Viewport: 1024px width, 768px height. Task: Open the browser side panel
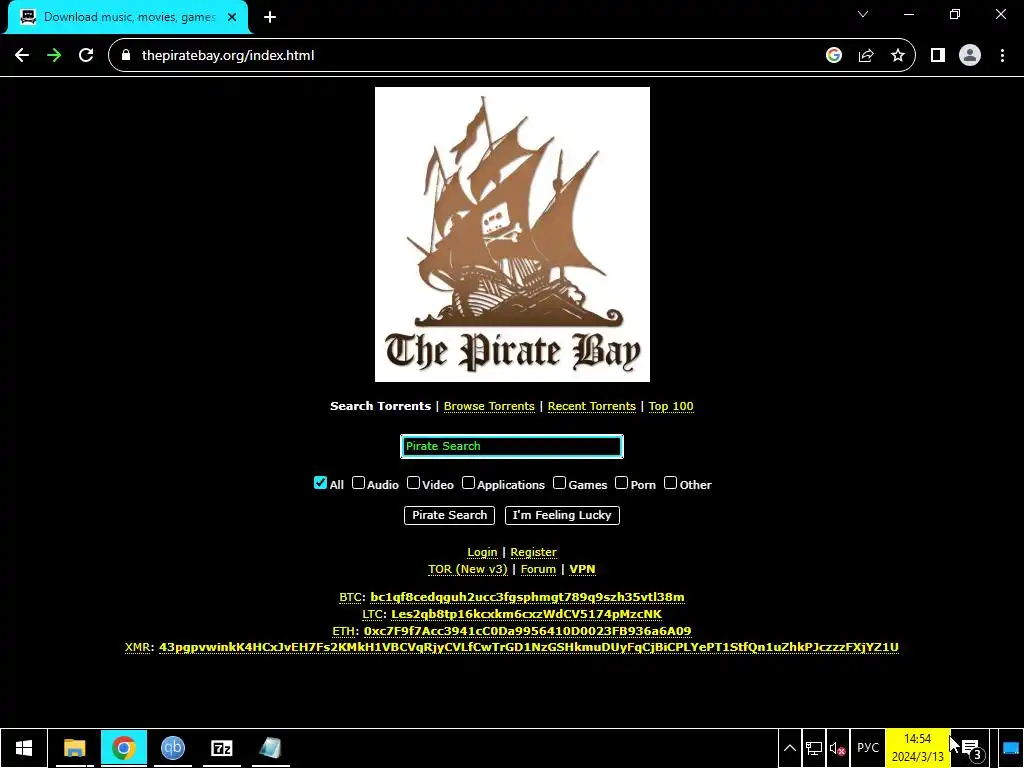[x=938, y=56]
